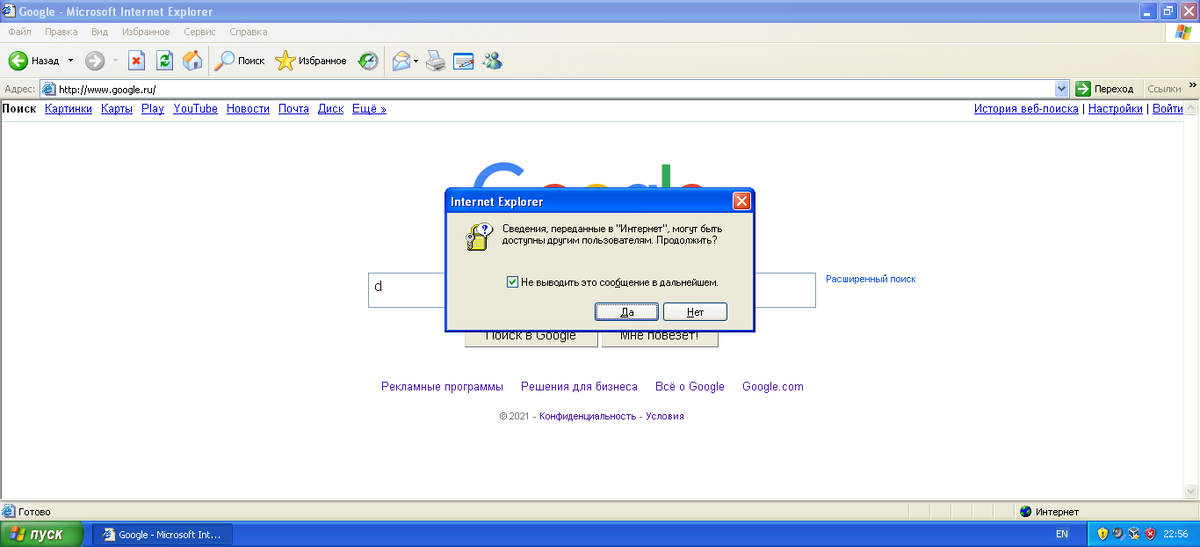The height and width of the screenshot is (547, 1200).
Task: Click the page icon in address bar
Action: 48,88
